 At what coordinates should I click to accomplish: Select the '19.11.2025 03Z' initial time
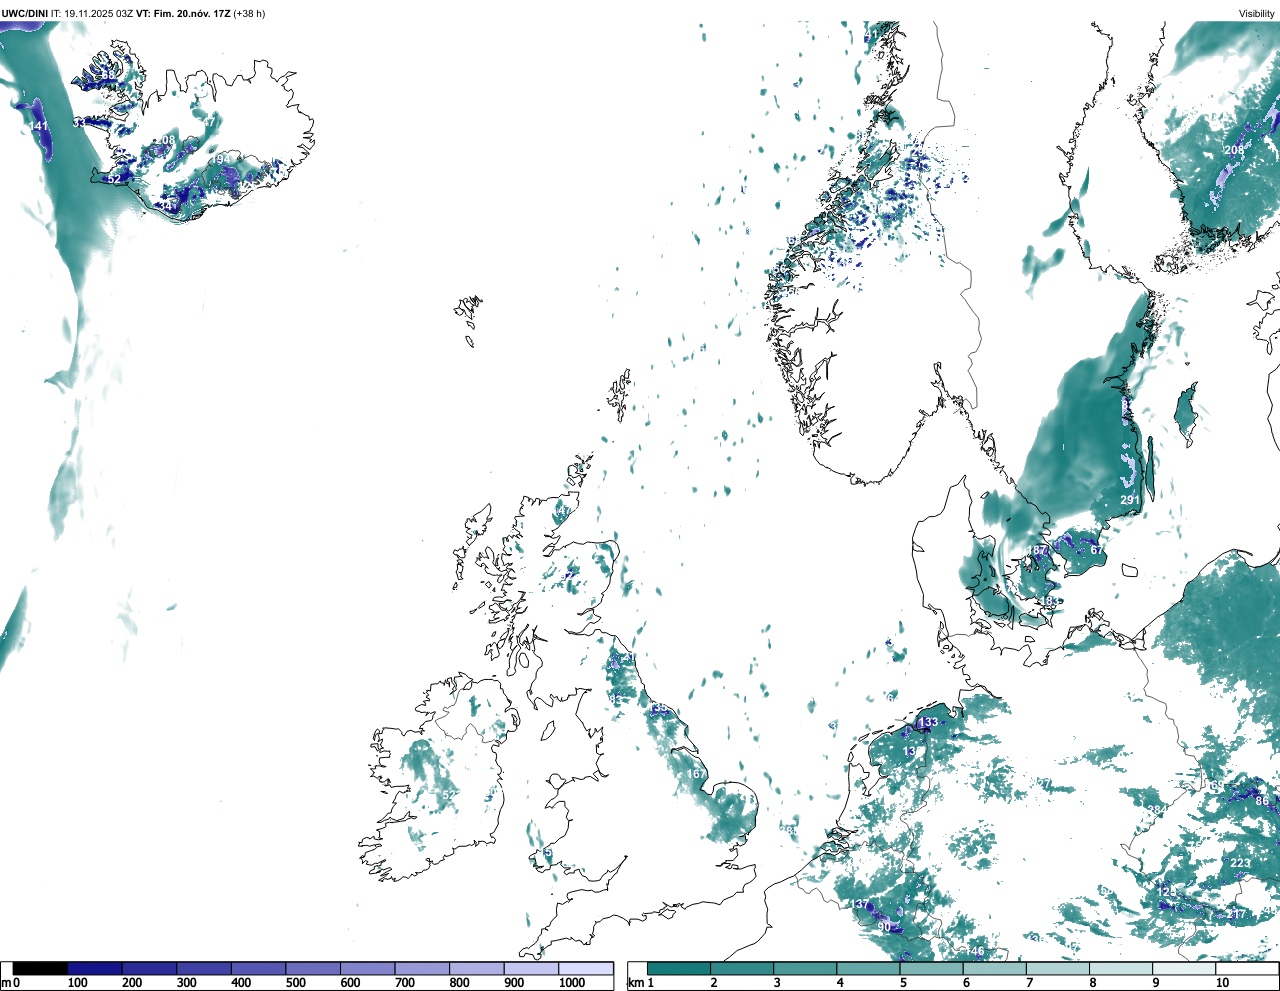(99, 13)
